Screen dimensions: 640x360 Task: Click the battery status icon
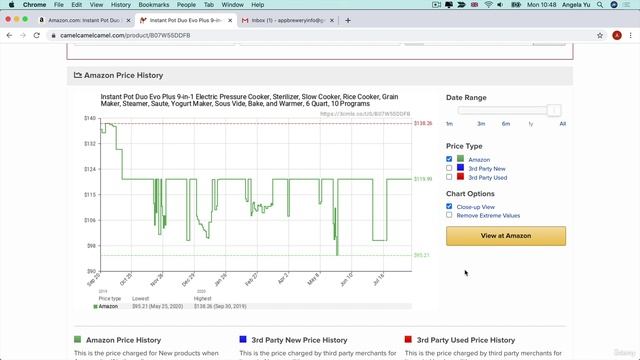coord(516,5)
